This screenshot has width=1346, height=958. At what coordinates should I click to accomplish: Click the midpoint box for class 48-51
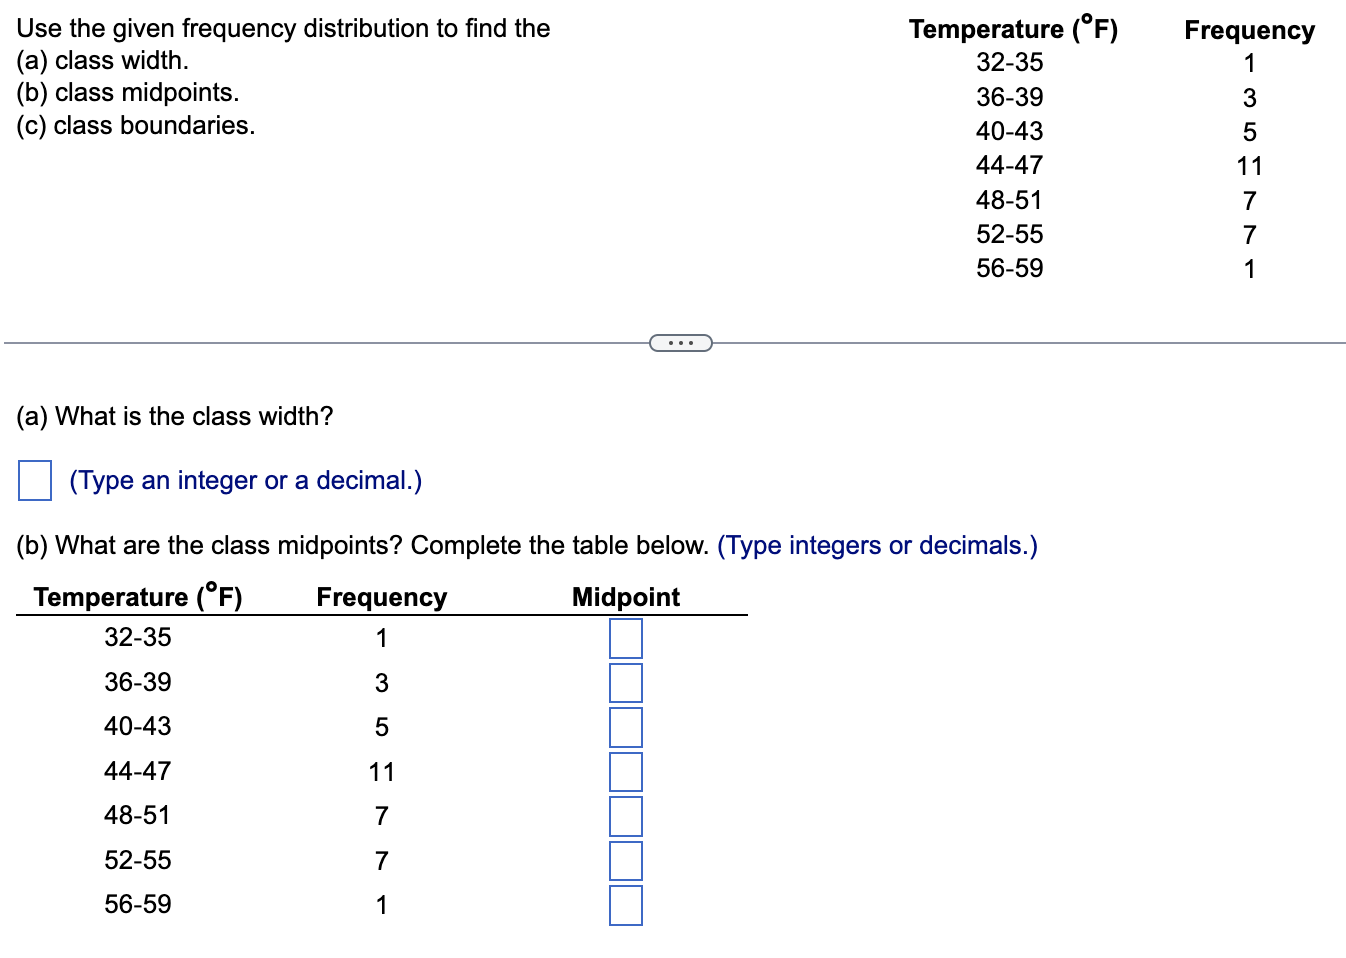pyautogui.click(x=624, y=815)
